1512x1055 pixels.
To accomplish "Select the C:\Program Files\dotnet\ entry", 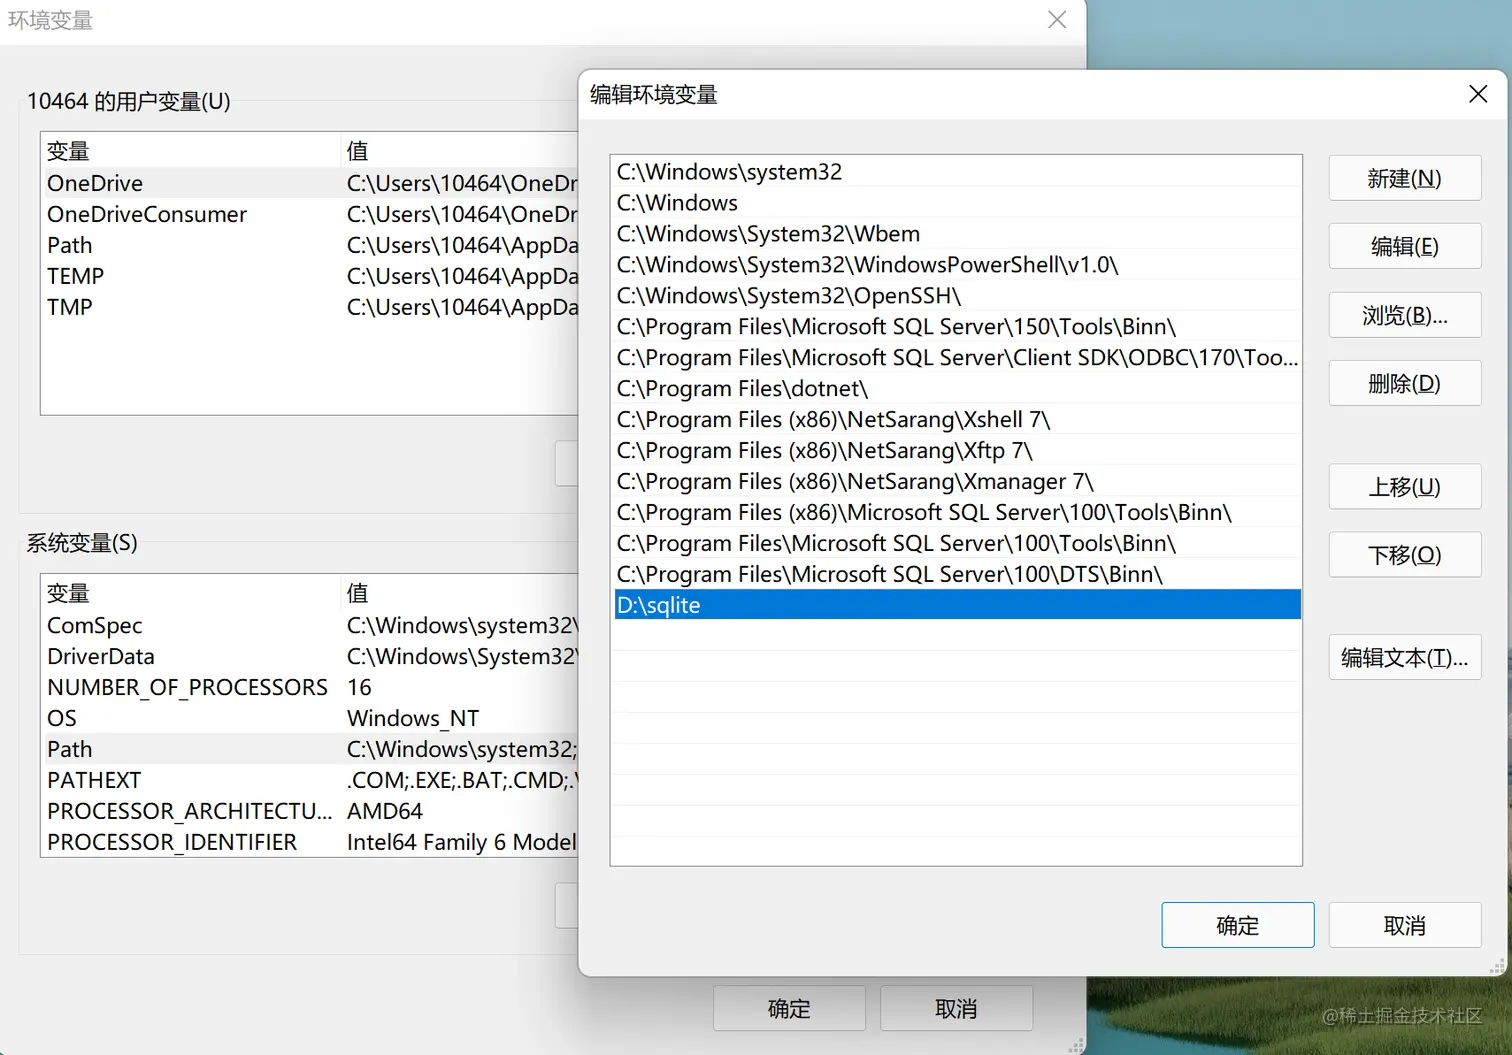I will tap(957, 389).
